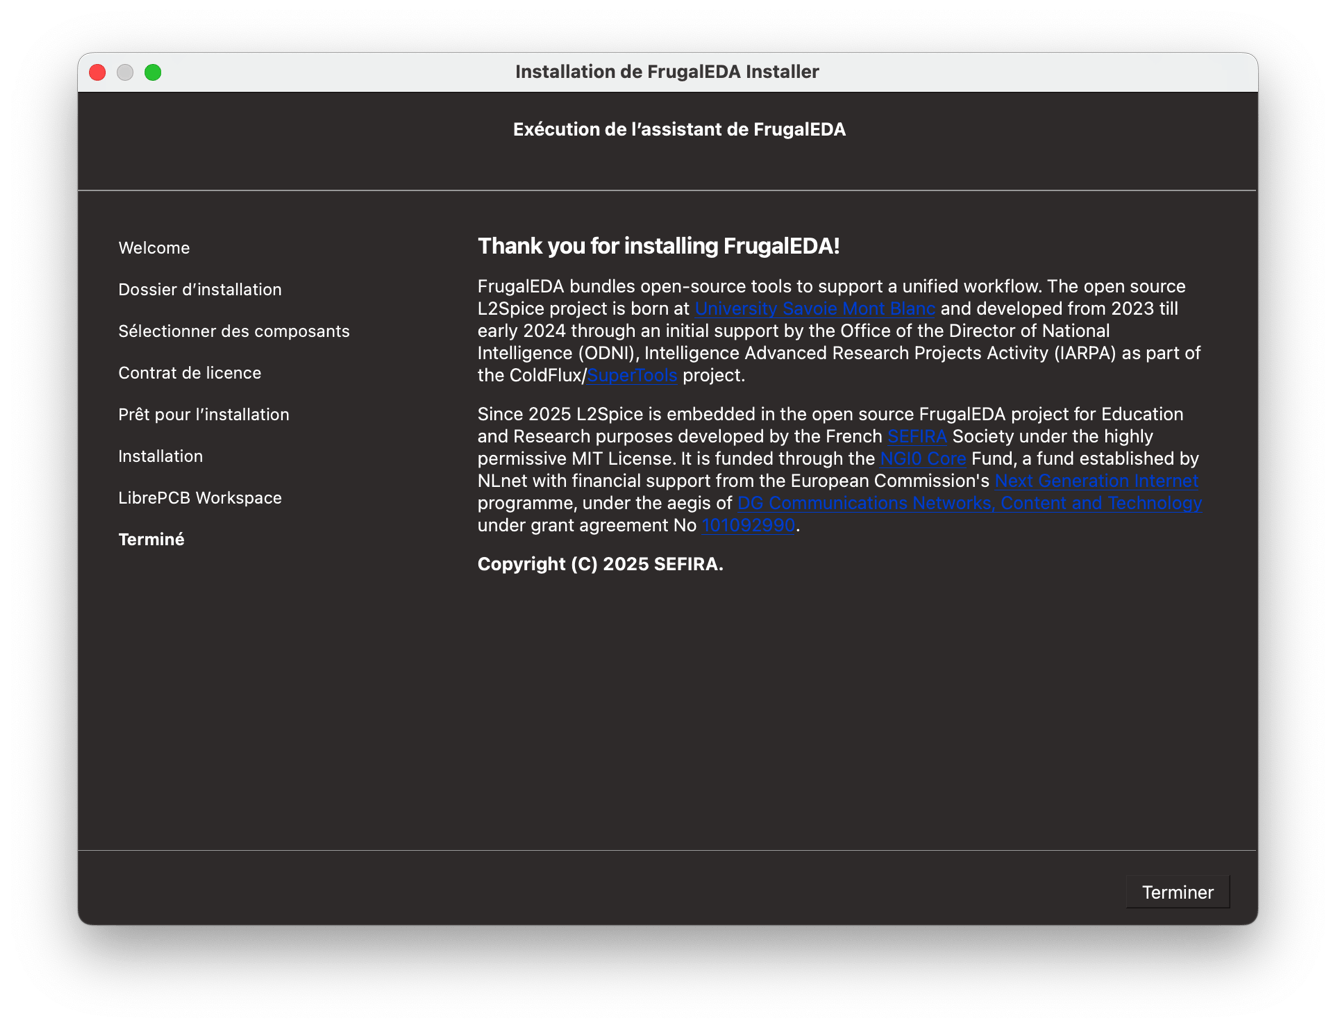The width and height of the screenshot is (1336, 1028).
Task: Click the installer window title bar text
Action: (667, 72)
